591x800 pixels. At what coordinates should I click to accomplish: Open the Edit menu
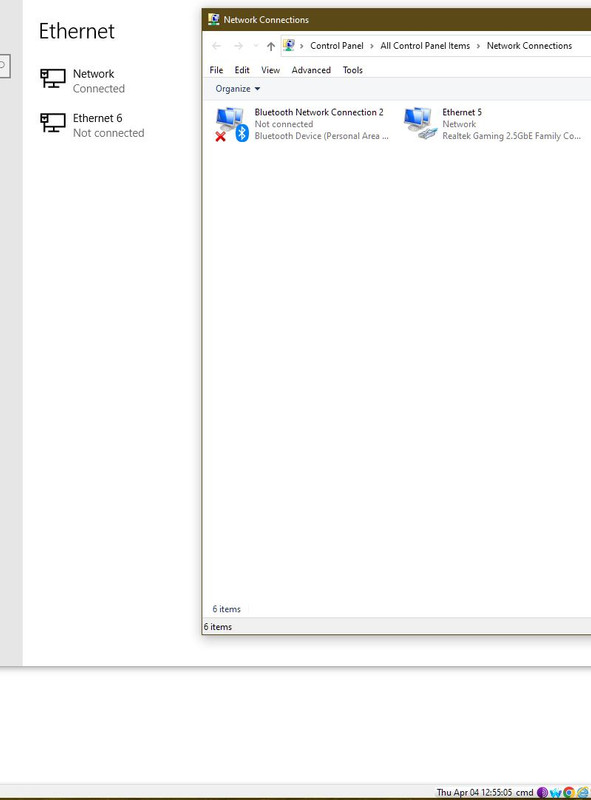[x=242, y=70]
